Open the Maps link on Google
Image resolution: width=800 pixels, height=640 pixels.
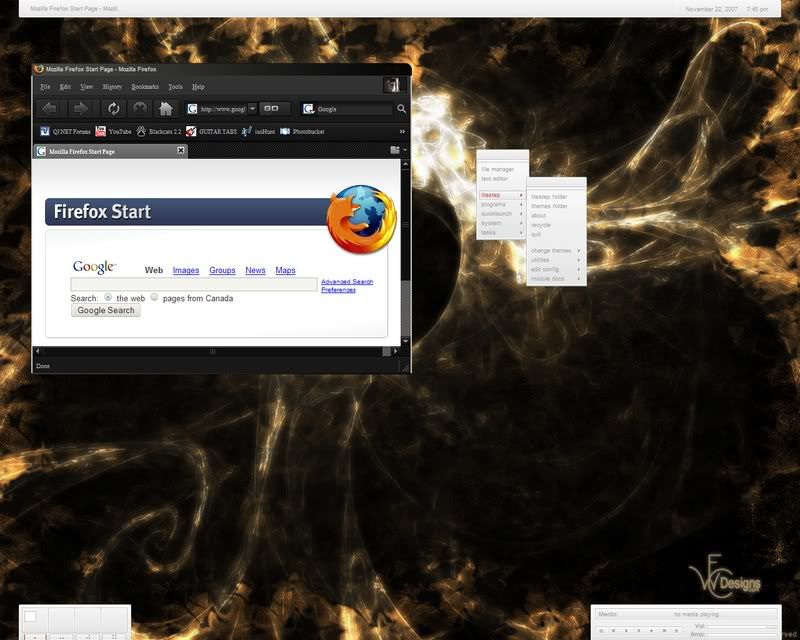tap(285, 270)
